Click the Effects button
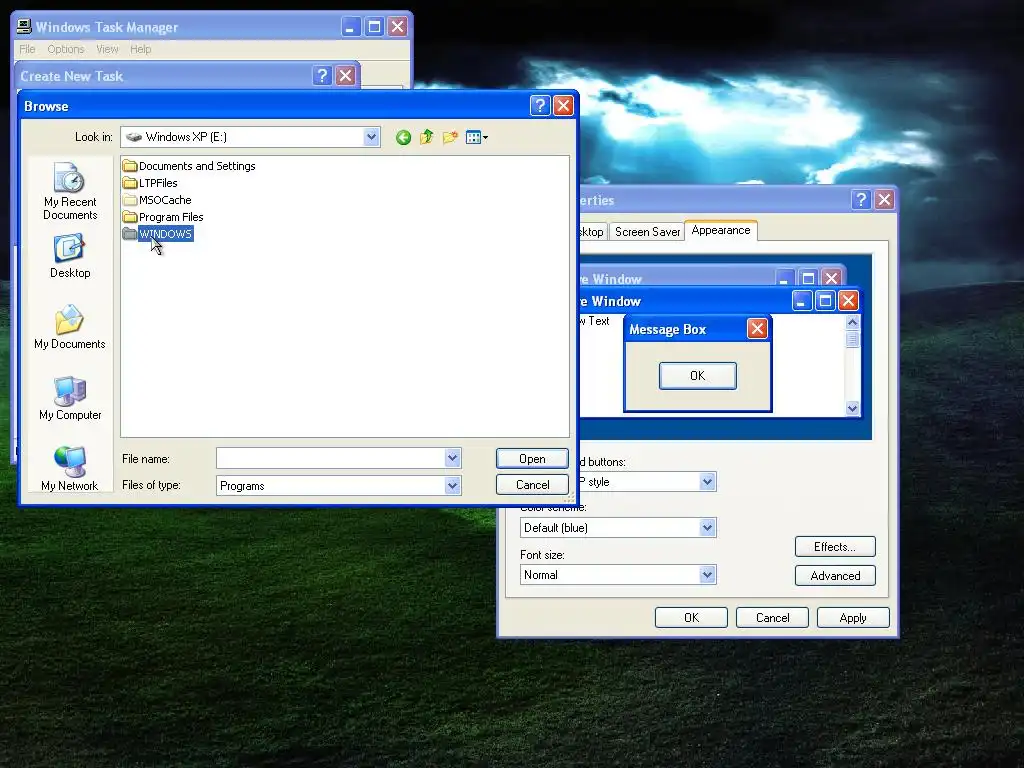Screen dimensions: 1024x768 point(835,547)
